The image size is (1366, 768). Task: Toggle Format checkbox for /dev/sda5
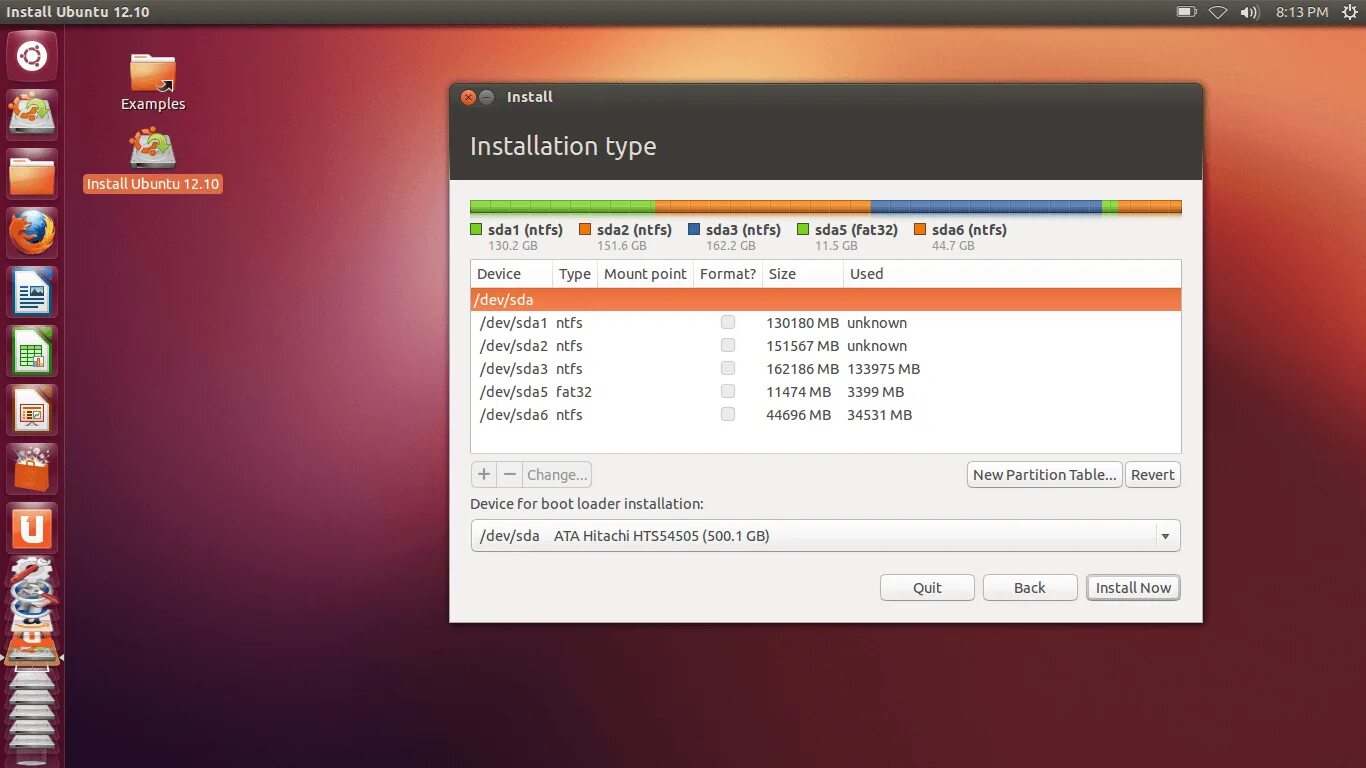(x=728, y=391)
